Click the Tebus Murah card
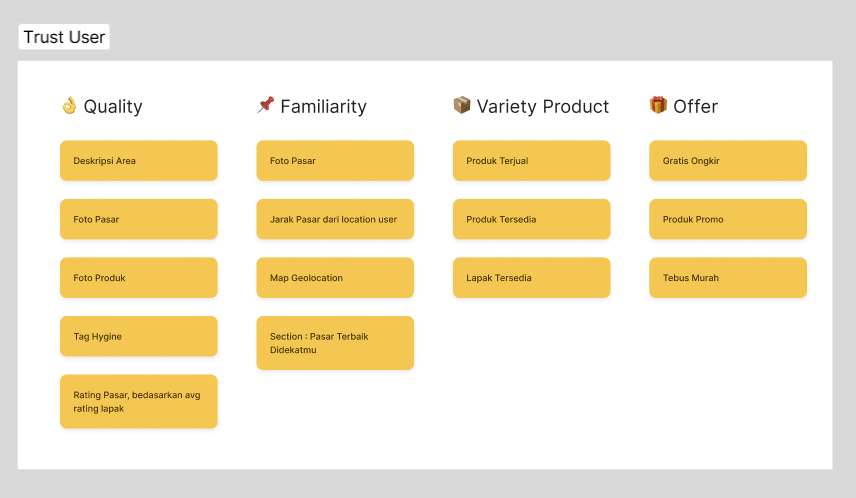Viewport: 856px width, 498px height. coord(728,277)
